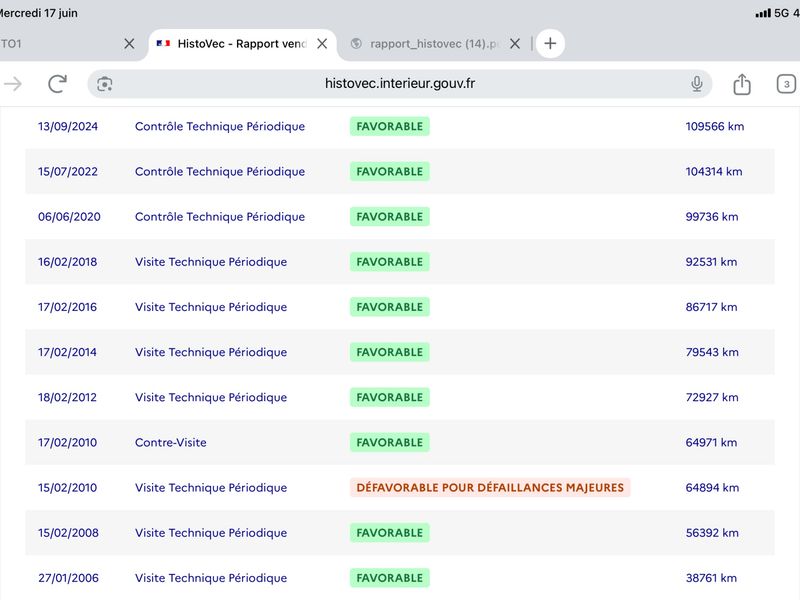Close the rapport_histovec (14) tab
Screen dimensions: 800x600
pos(515,44)
